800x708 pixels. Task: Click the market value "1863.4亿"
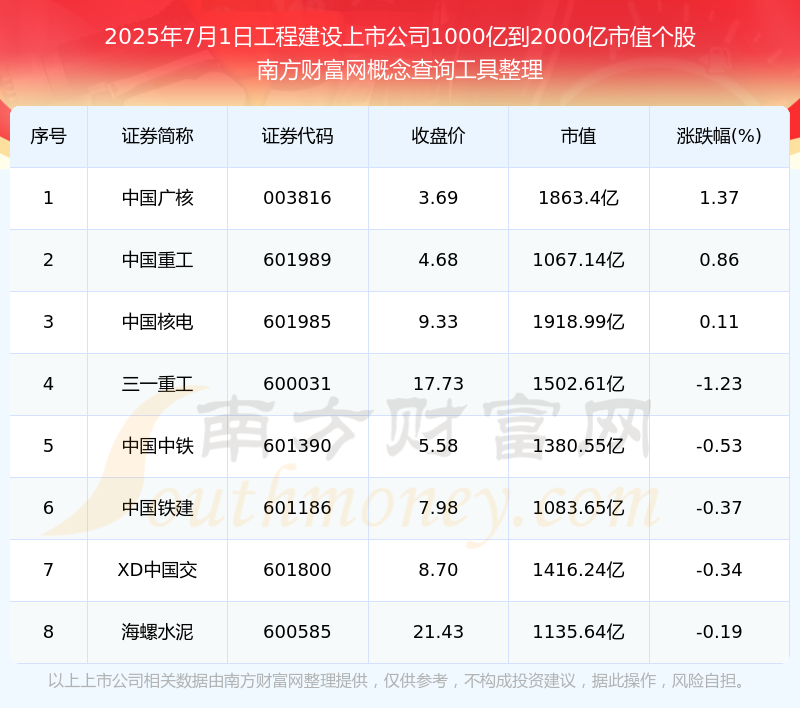pyautogui.click(x=579, y=198)
